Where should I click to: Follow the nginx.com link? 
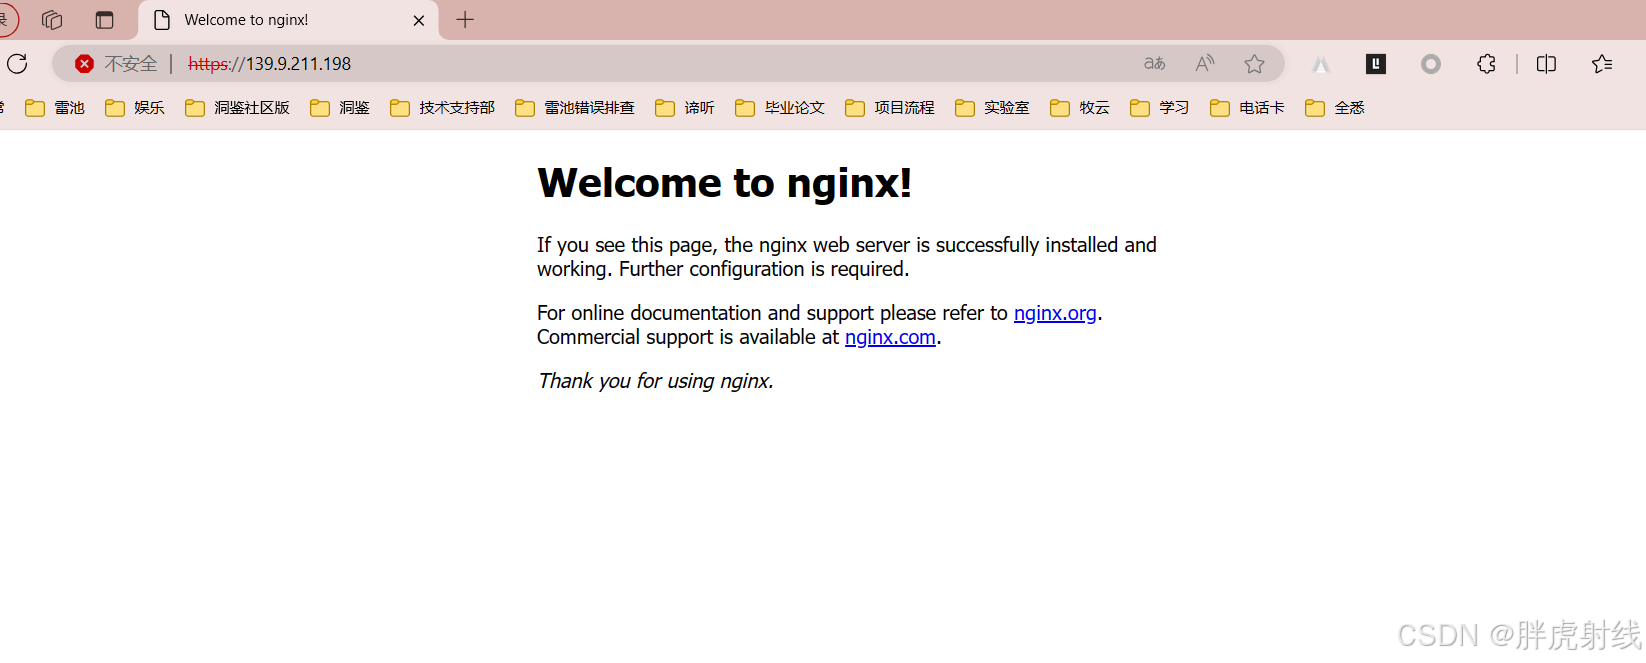pyautogui.click(x=890, y=337)
